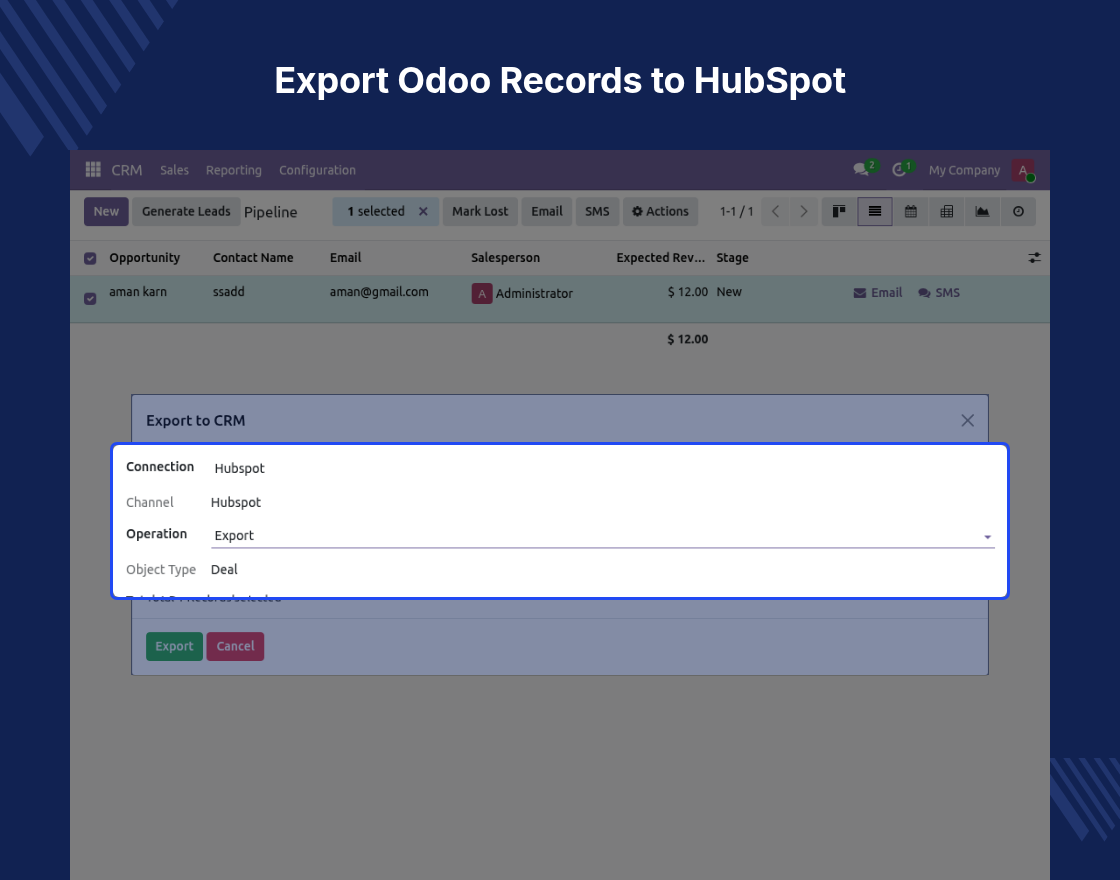This screenshot has width=1120, height=880.
Task: Click the New button
Action: pyautogui.click(x=106, y=211)
